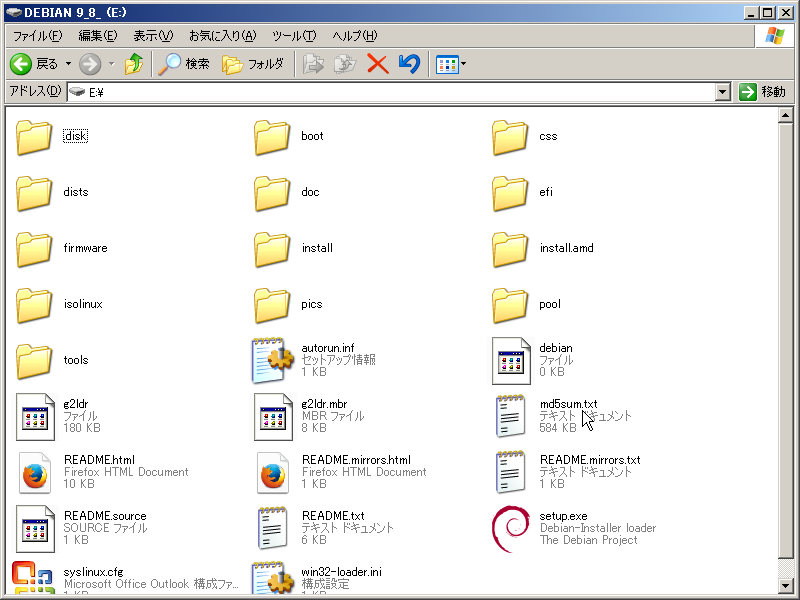Open the Forward history dropdown arrow
800x600 pixels.
point(112,64)
